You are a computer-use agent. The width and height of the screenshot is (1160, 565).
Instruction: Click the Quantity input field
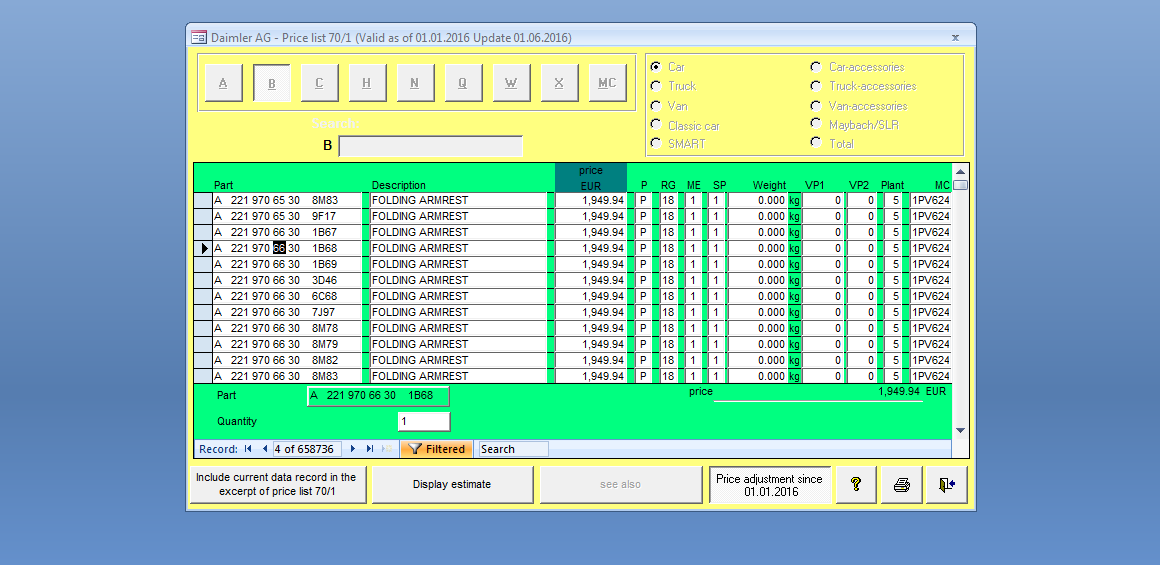424,422
